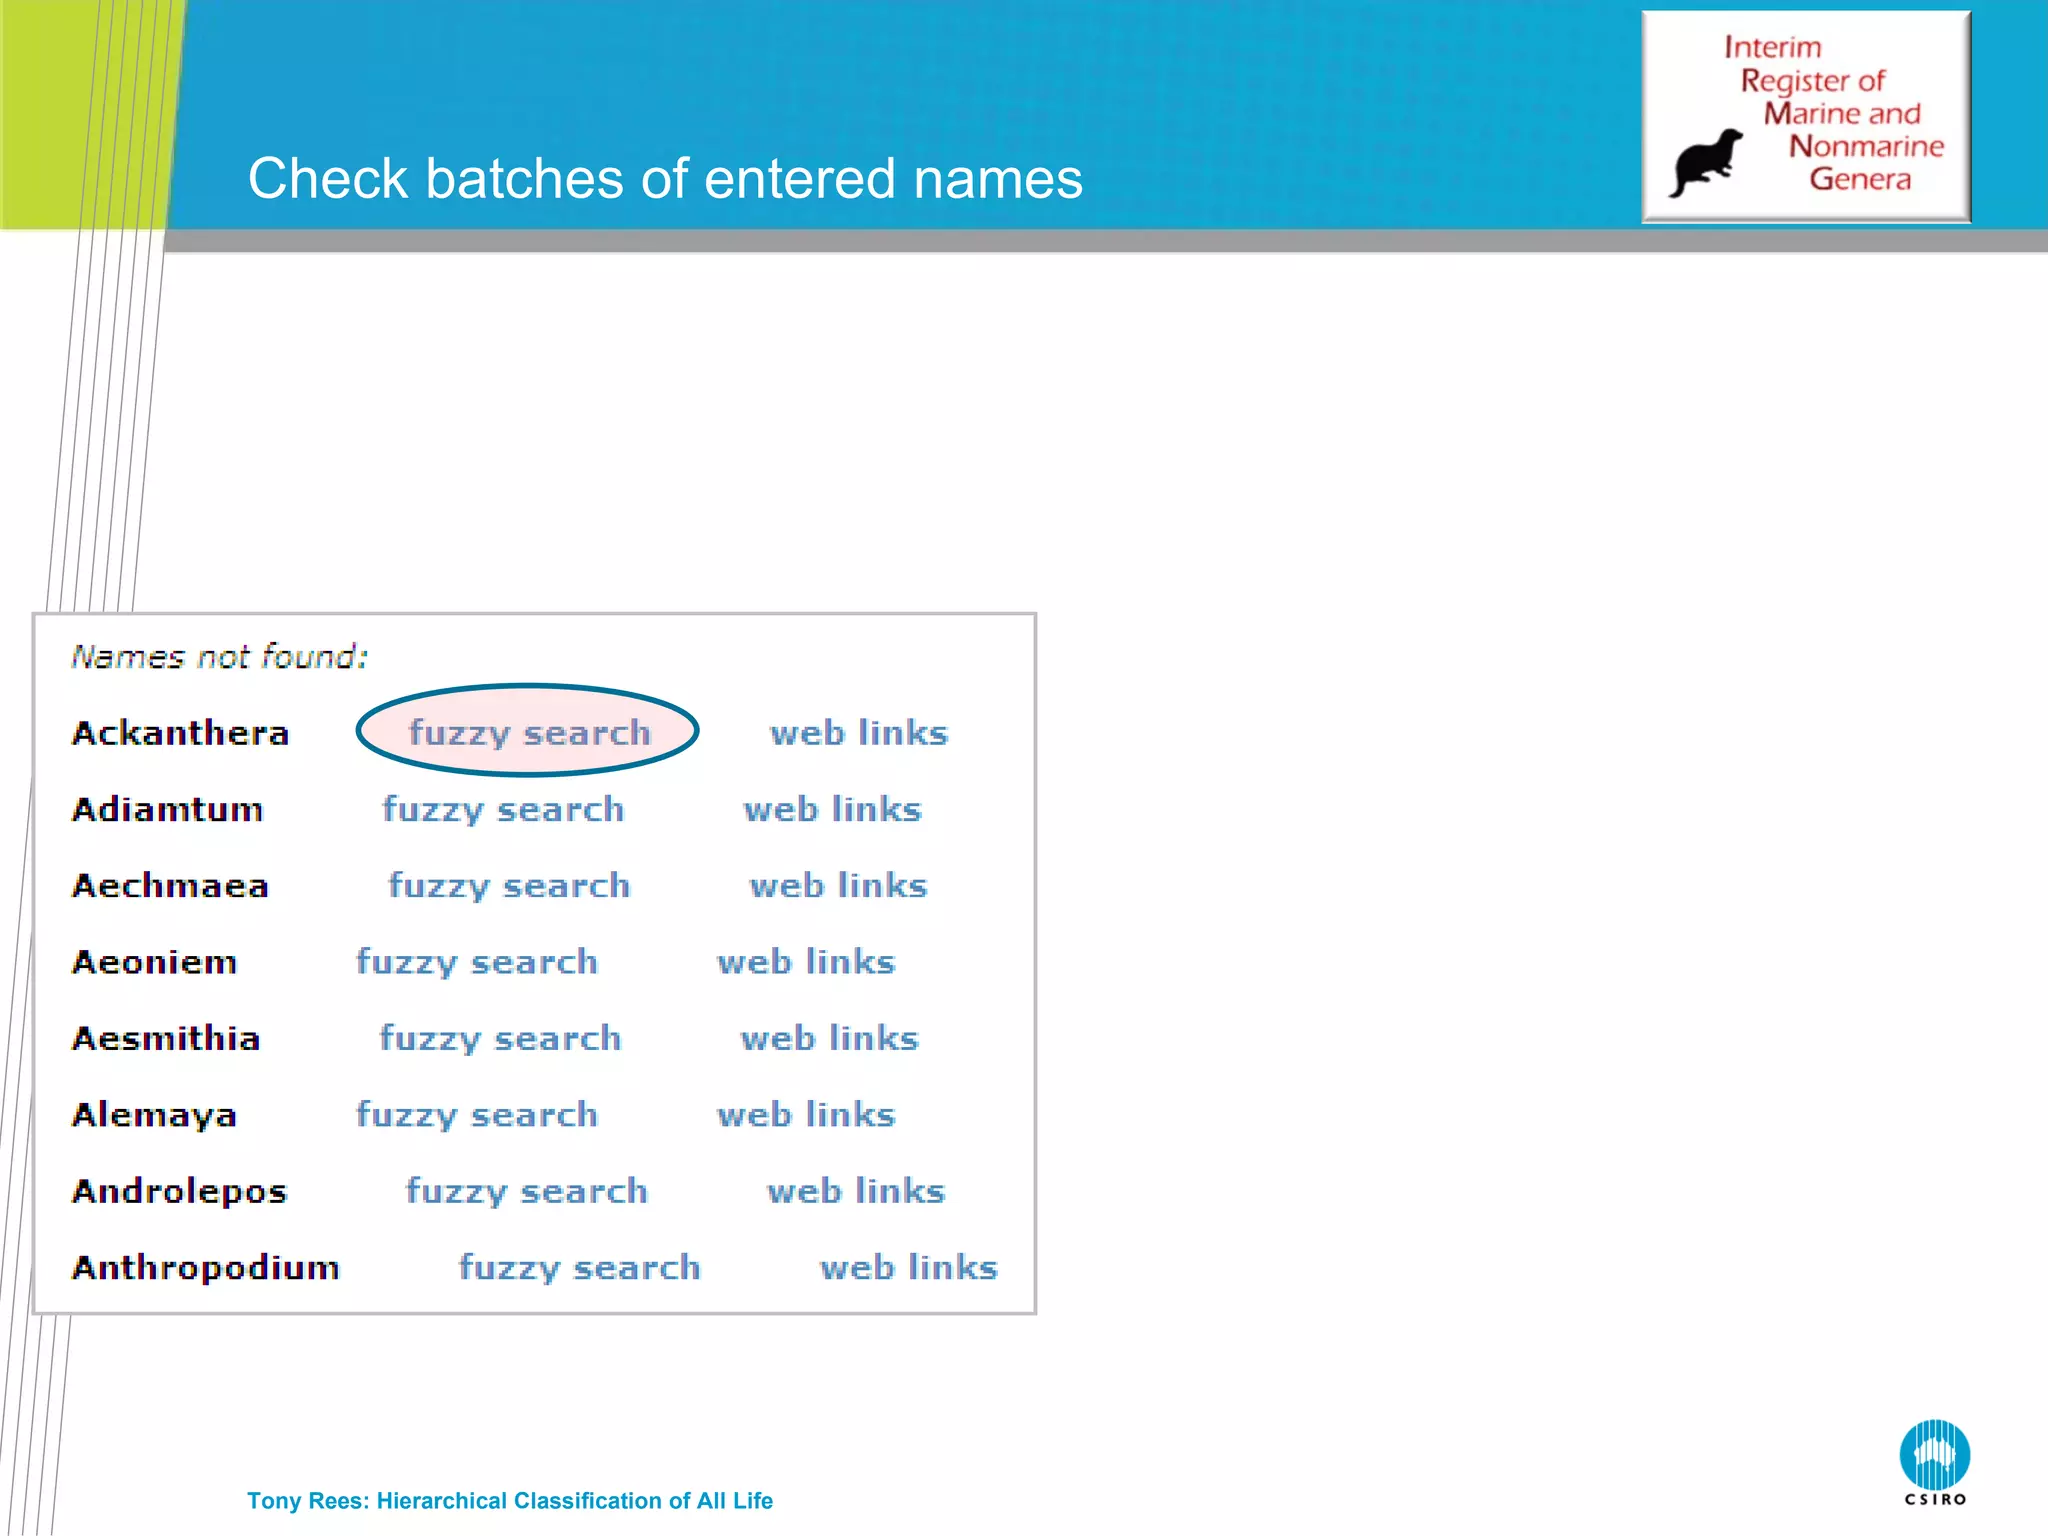Viewport: 2048px width, 1536px height.
Task: Open fuzzy search for Alemaya
Action: tap(477, 1114)
